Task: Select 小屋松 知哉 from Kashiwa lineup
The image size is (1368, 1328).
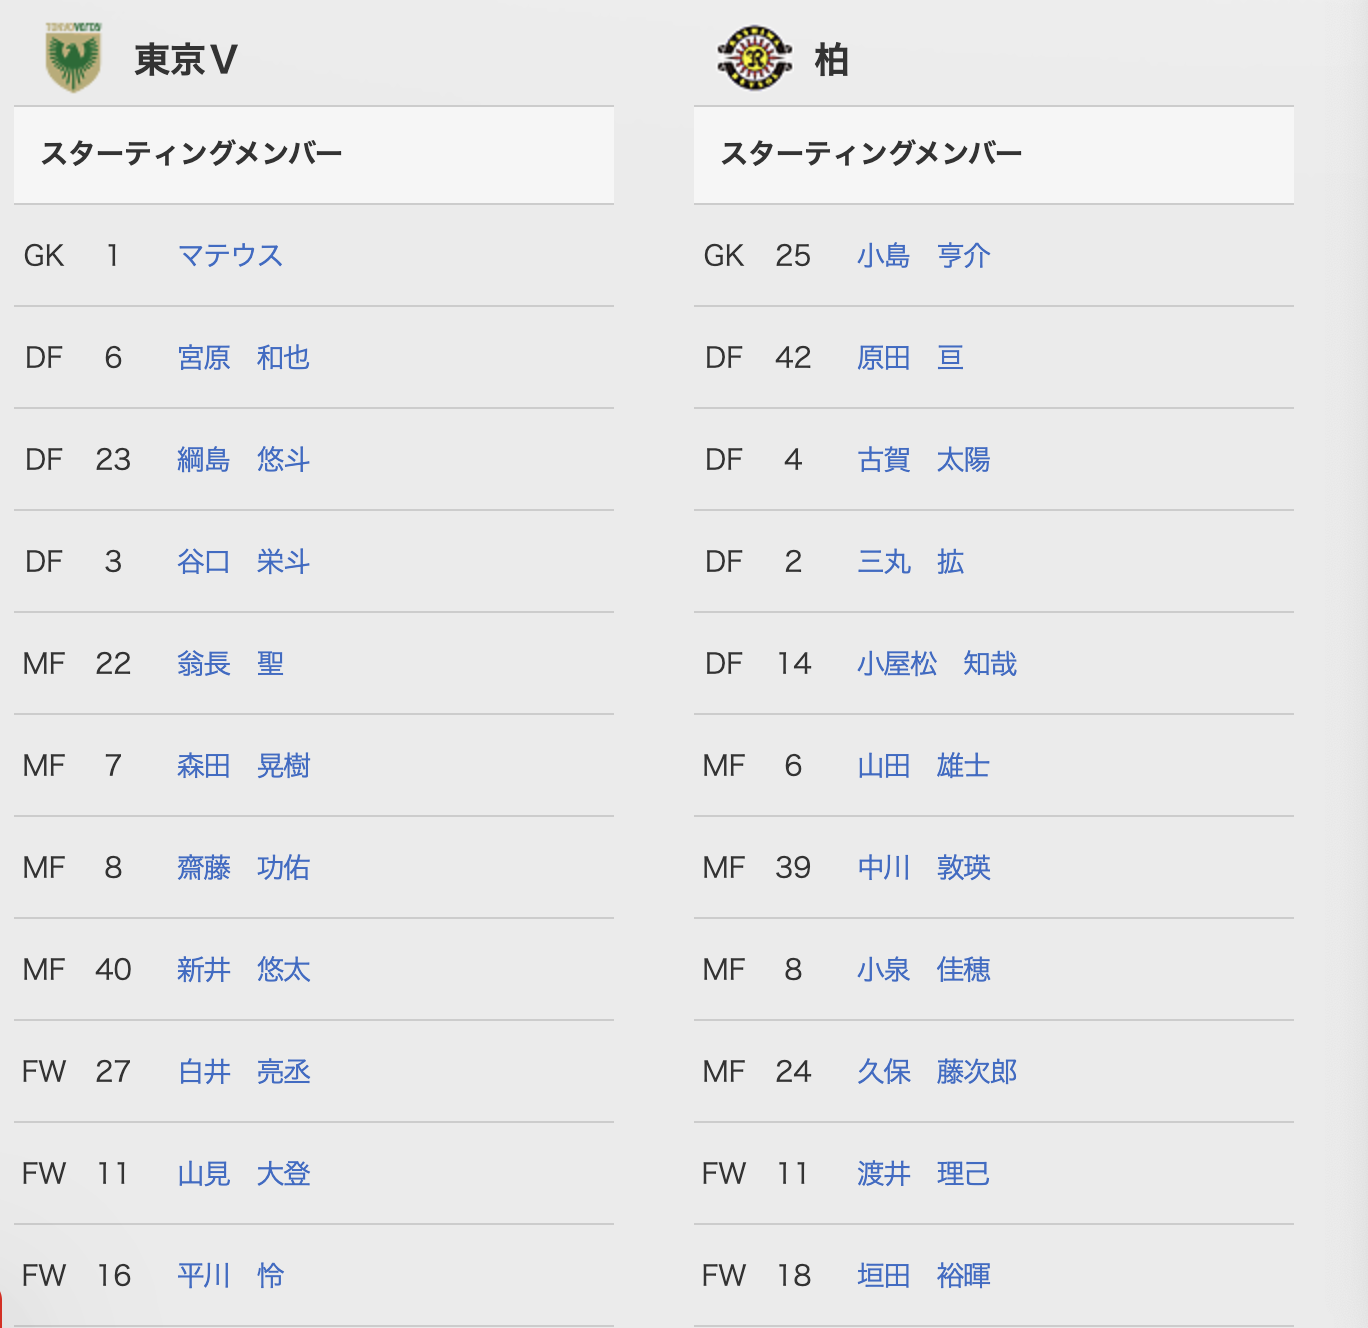Action: tap(937, 663)
